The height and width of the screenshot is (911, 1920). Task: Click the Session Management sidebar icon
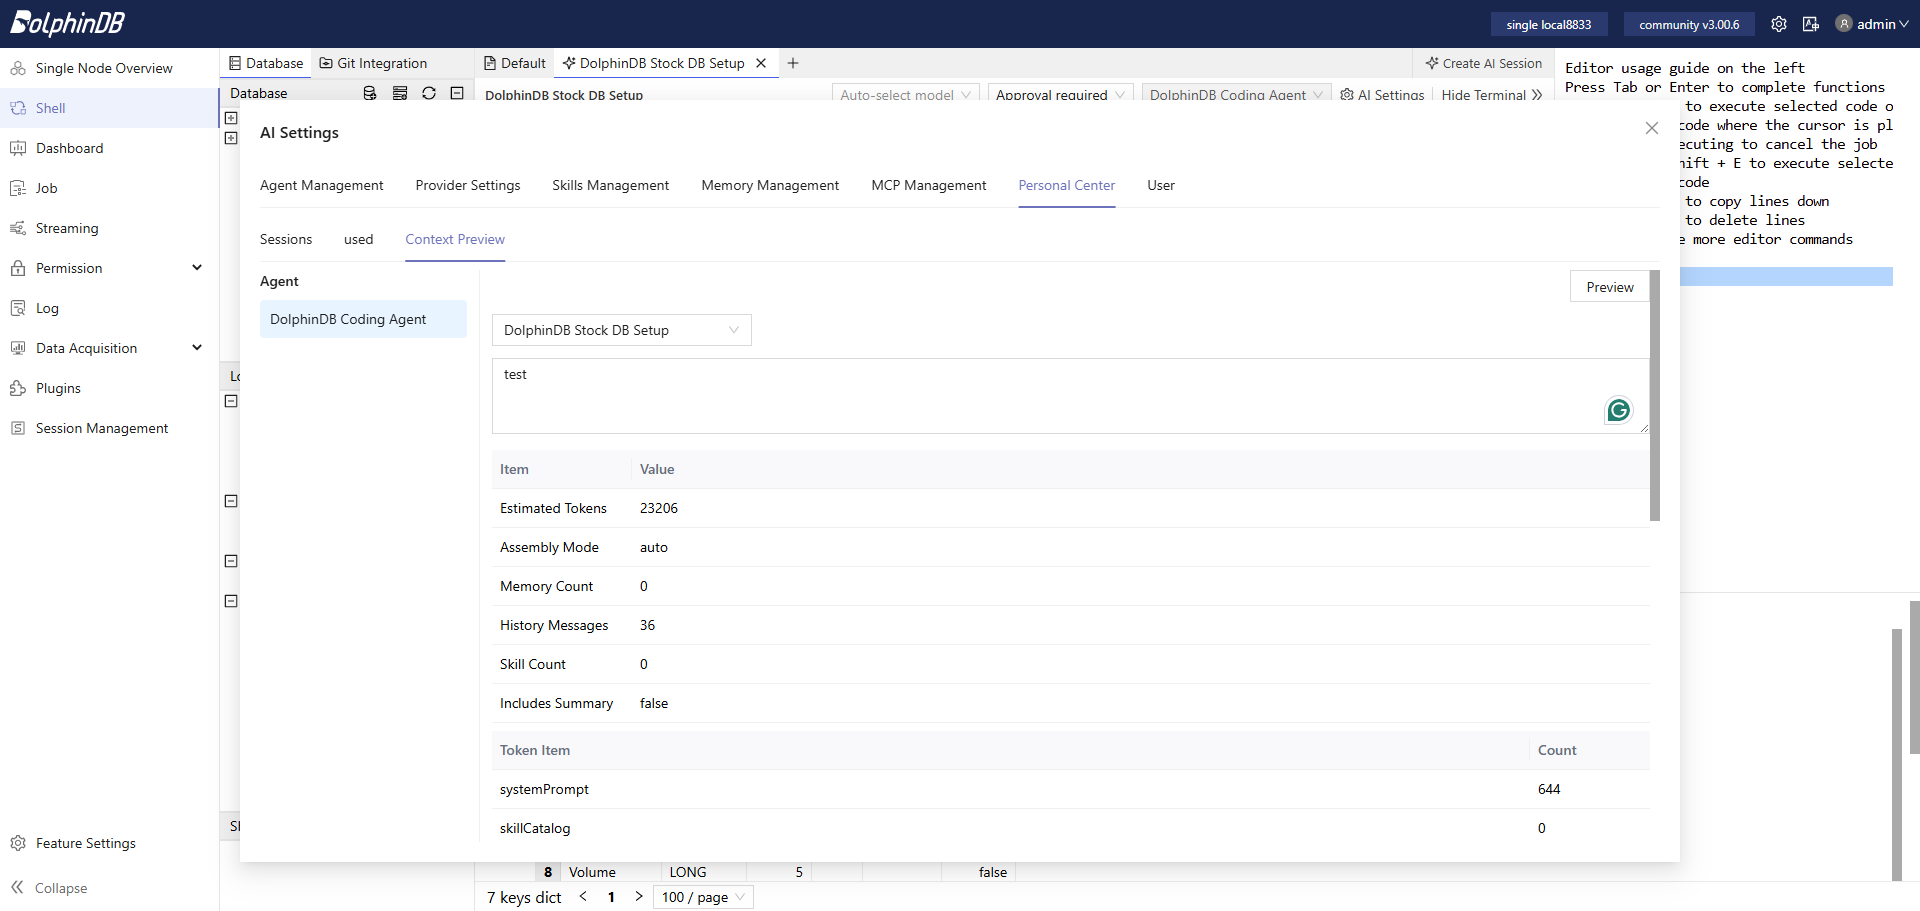tap(18, 428)
